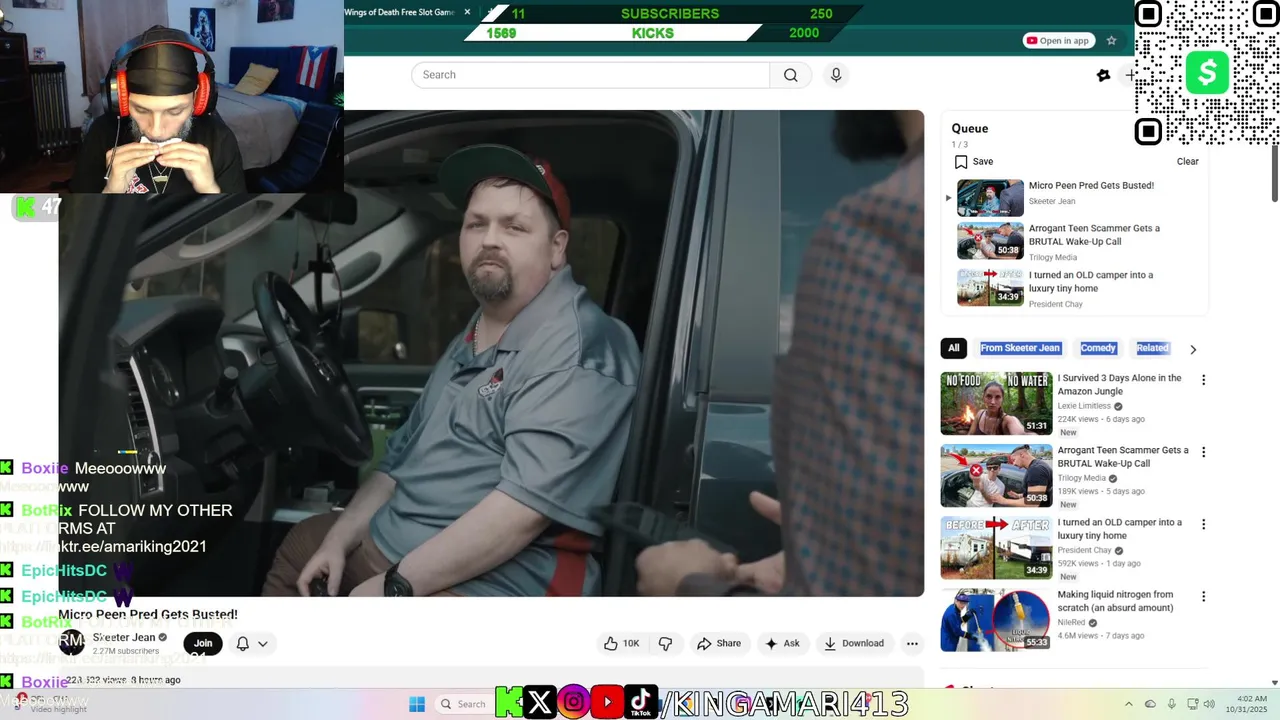1280x720 pixels.
Task: Download the video with Download button
Action: click(x=854, y=643)
